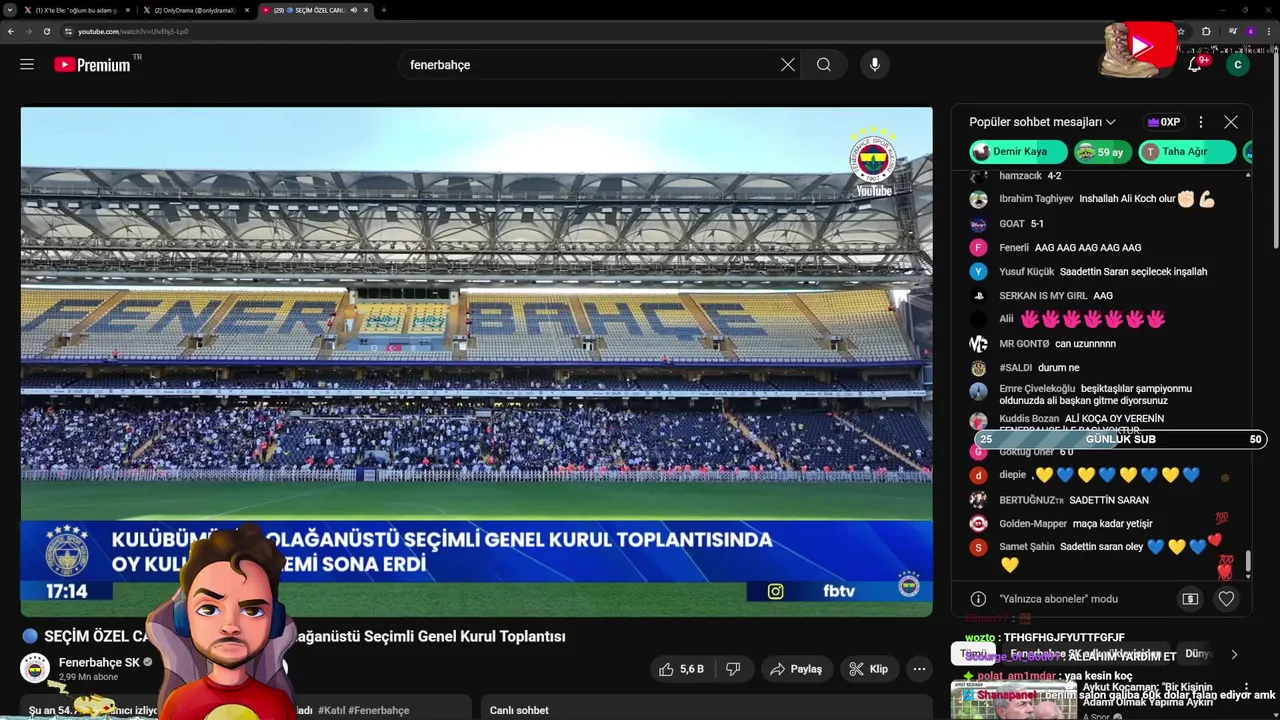Click the address bar URL
Viewport: 1280px width, 720px height.
tap(133, 31)
